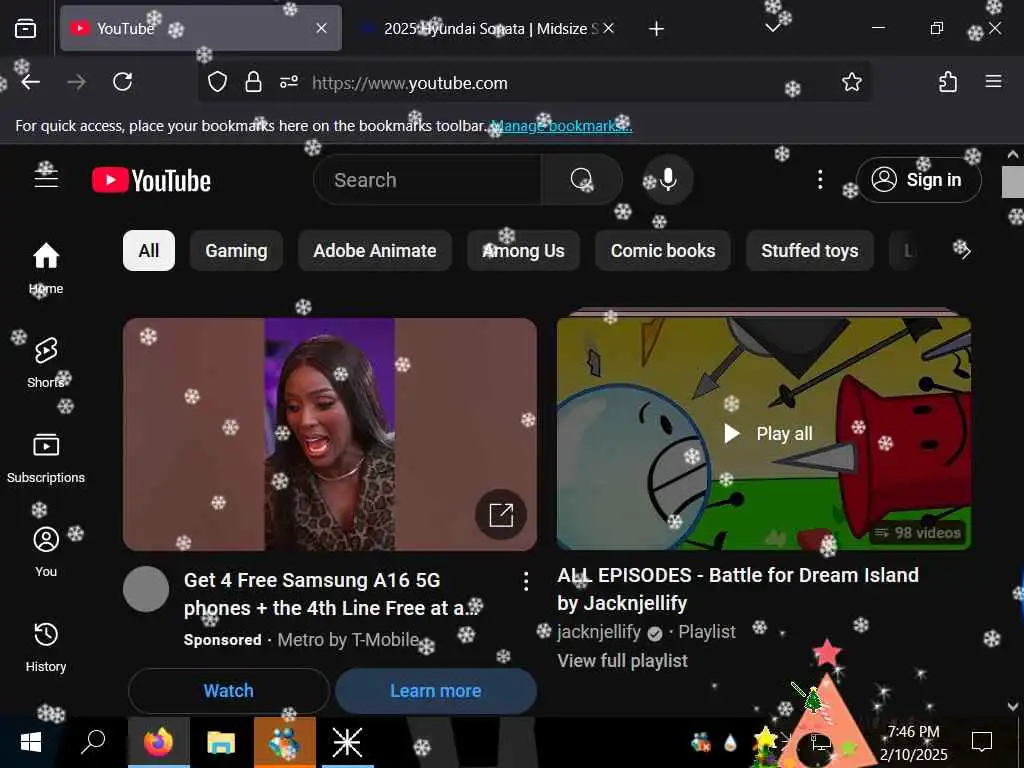This screenshot has width=1024, height=768.
Task: Bookmark this page with the star
Action: [852, 82]
